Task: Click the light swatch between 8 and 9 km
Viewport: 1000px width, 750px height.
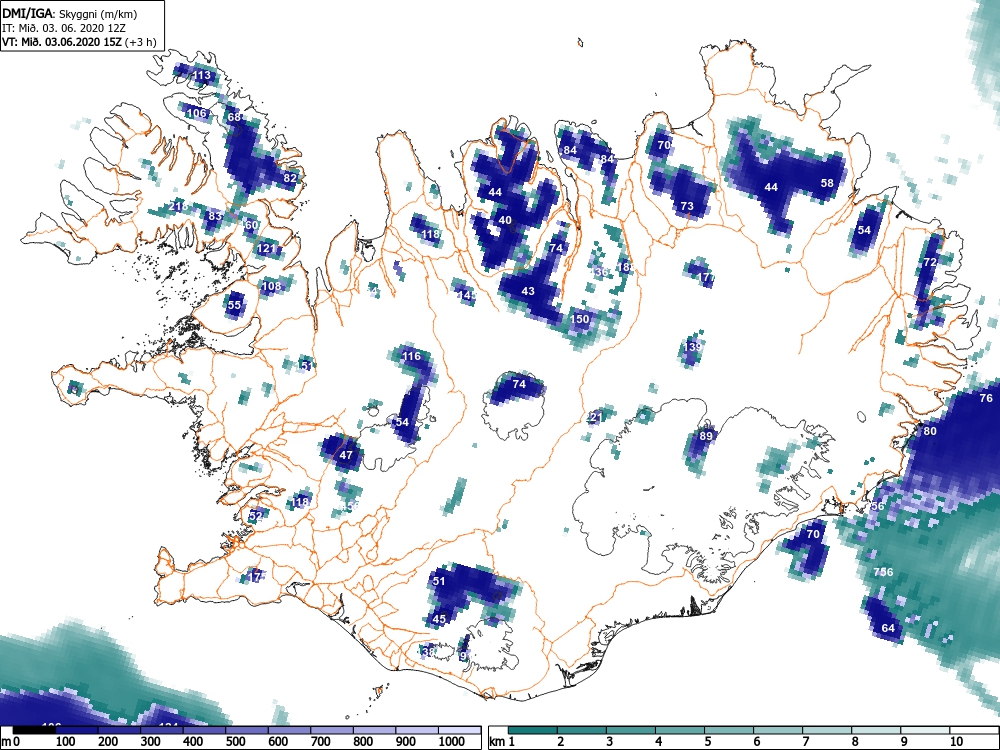Action: [876, 730]
